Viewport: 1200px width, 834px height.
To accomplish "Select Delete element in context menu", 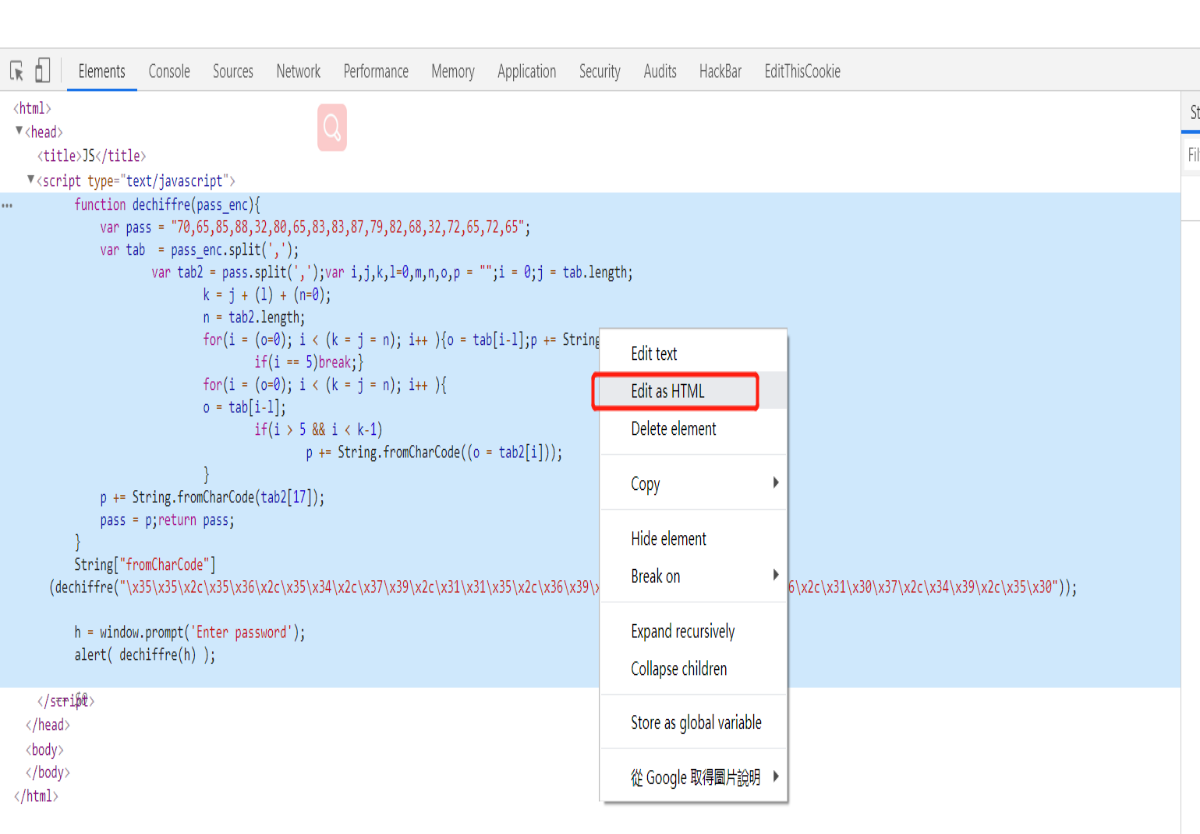I will coord(693,429).
